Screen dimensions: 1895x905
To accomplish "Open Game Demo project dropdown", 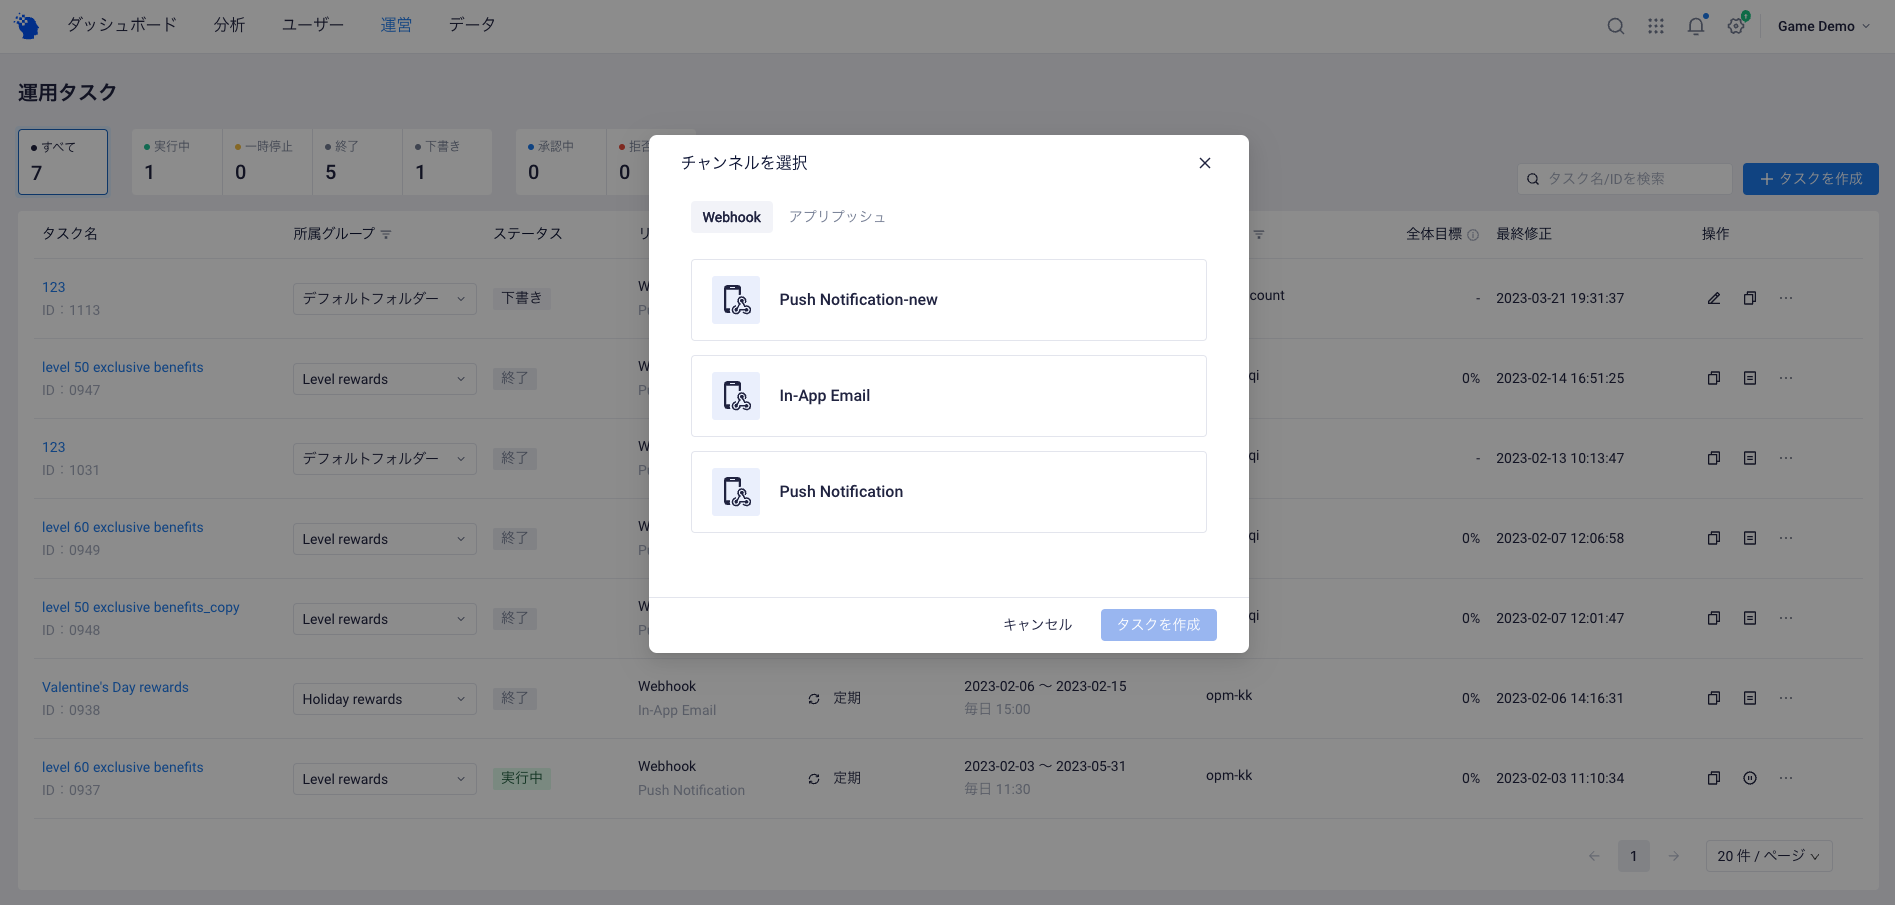I will click(1823, 26).
